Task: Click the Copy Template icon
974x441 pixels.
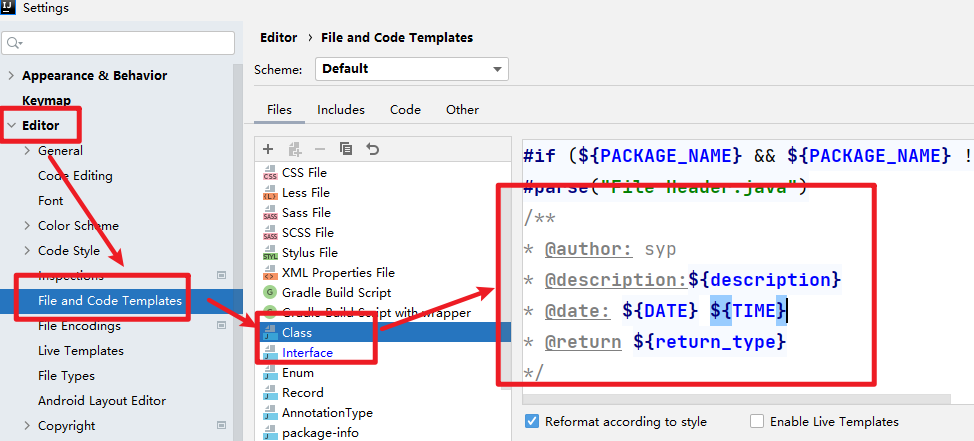Action: click(x=346, y=149)
